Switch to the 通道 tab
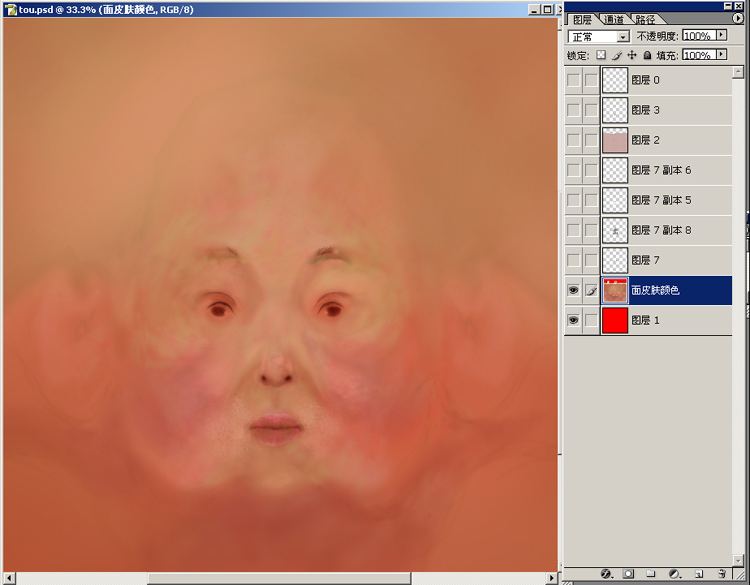Image resolution: width=750 pixels, height=585 pixels. [x=614, y=19]
